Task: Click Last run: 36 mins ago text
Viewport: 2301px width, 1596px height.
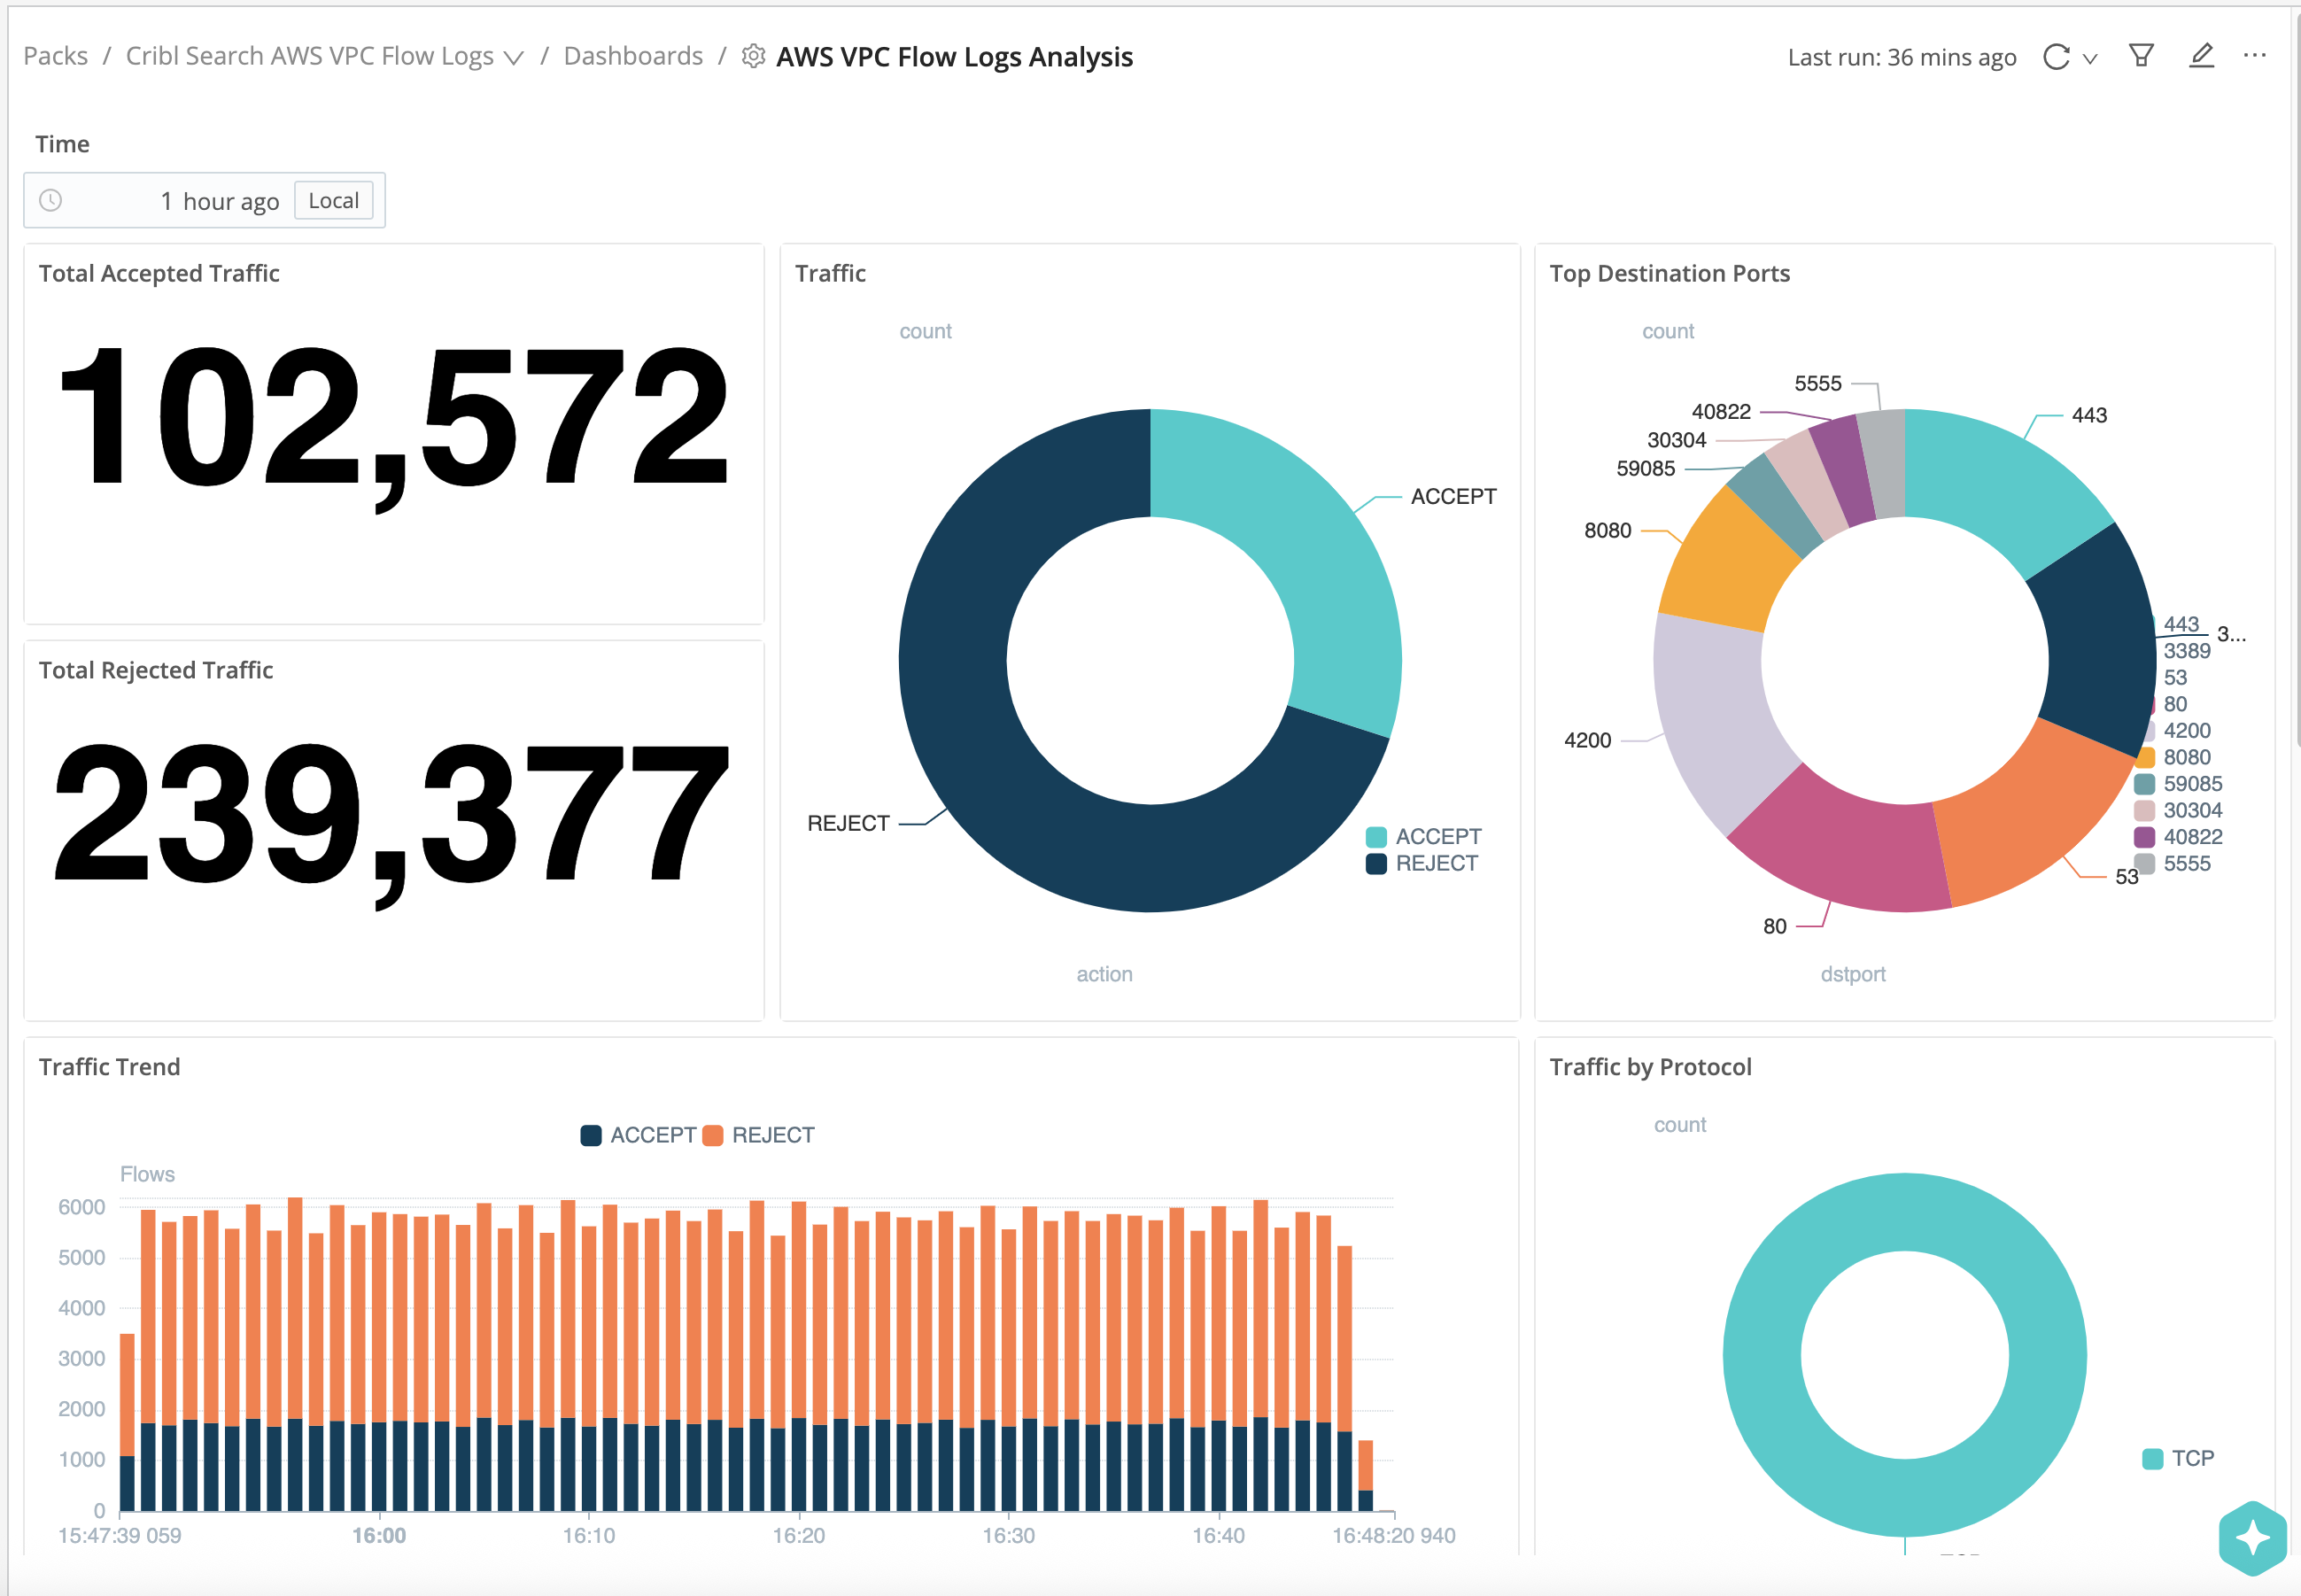Action: coord(1902,57)
